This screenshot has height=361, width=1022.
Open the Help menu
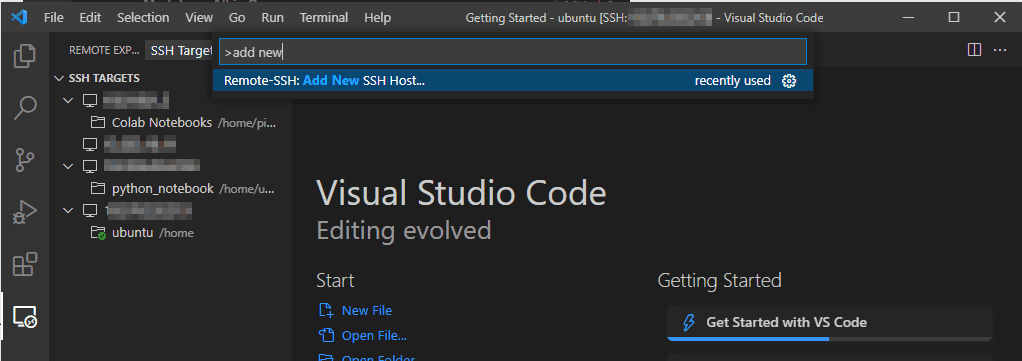coord(377,18)
